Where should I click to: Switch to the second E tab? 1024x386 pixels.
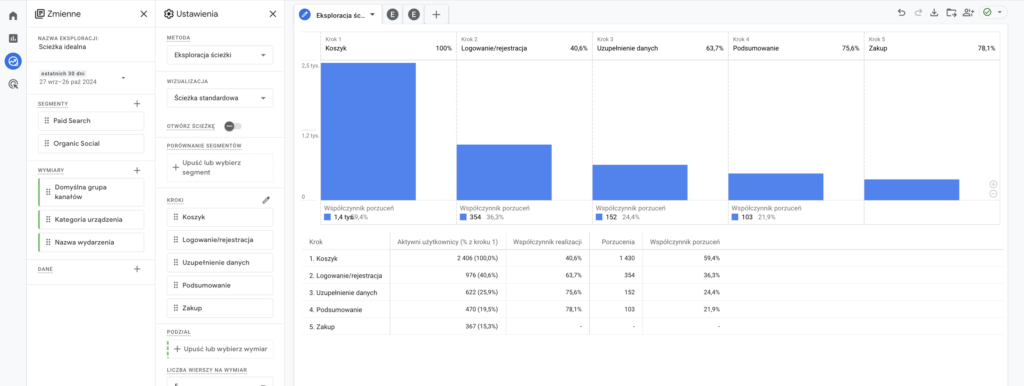(x=413, y=14)
